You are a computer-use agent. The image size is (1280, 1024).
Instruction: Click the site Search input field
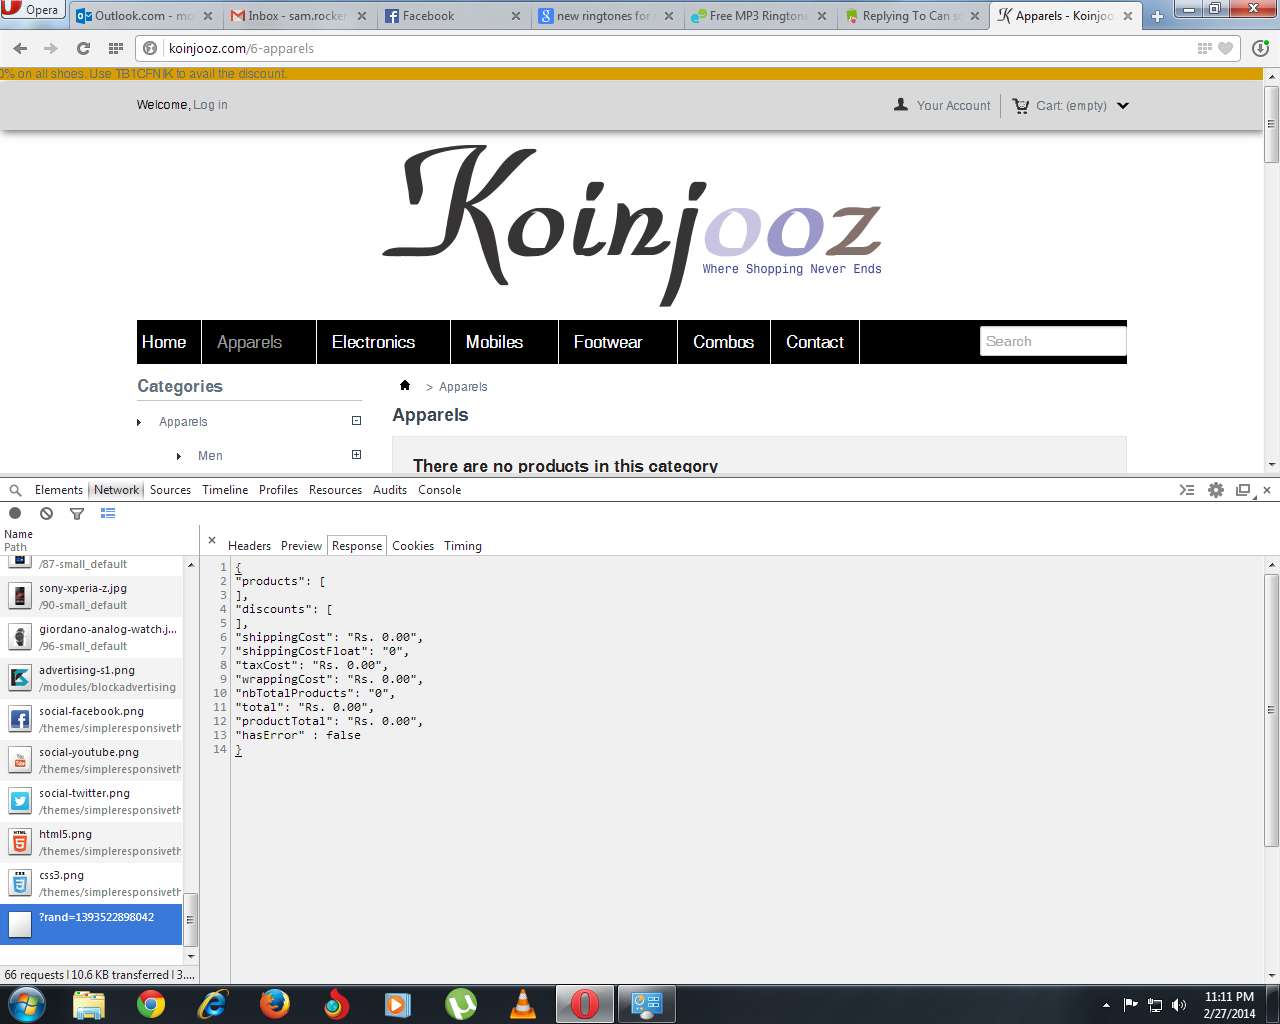pyautogui.click(x=1053, y=341)
